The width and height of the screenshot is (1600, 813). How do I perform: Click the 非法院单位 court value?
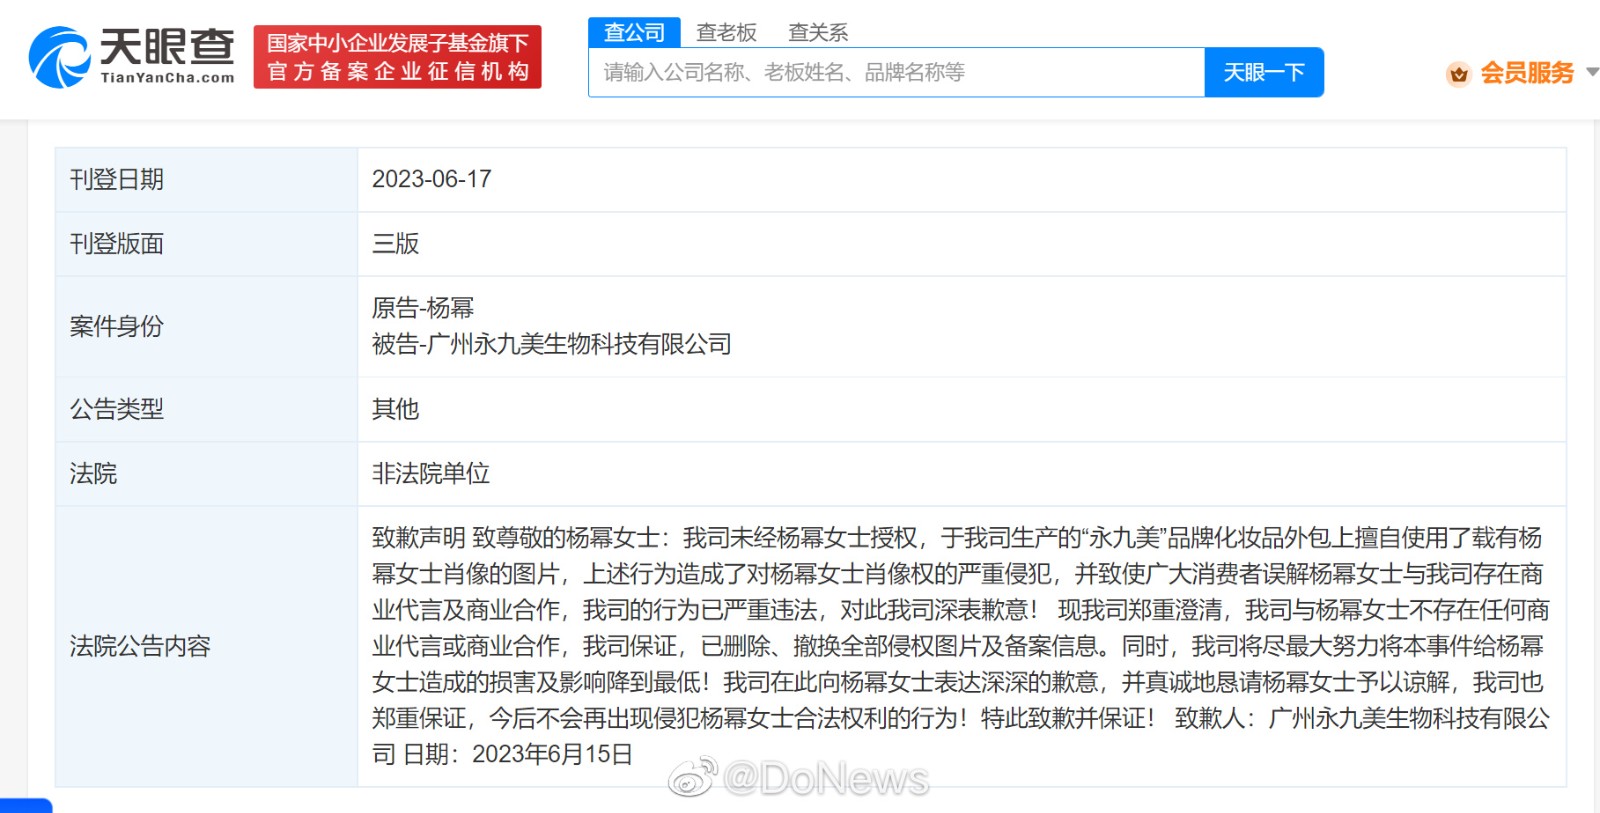pos(431,473)
